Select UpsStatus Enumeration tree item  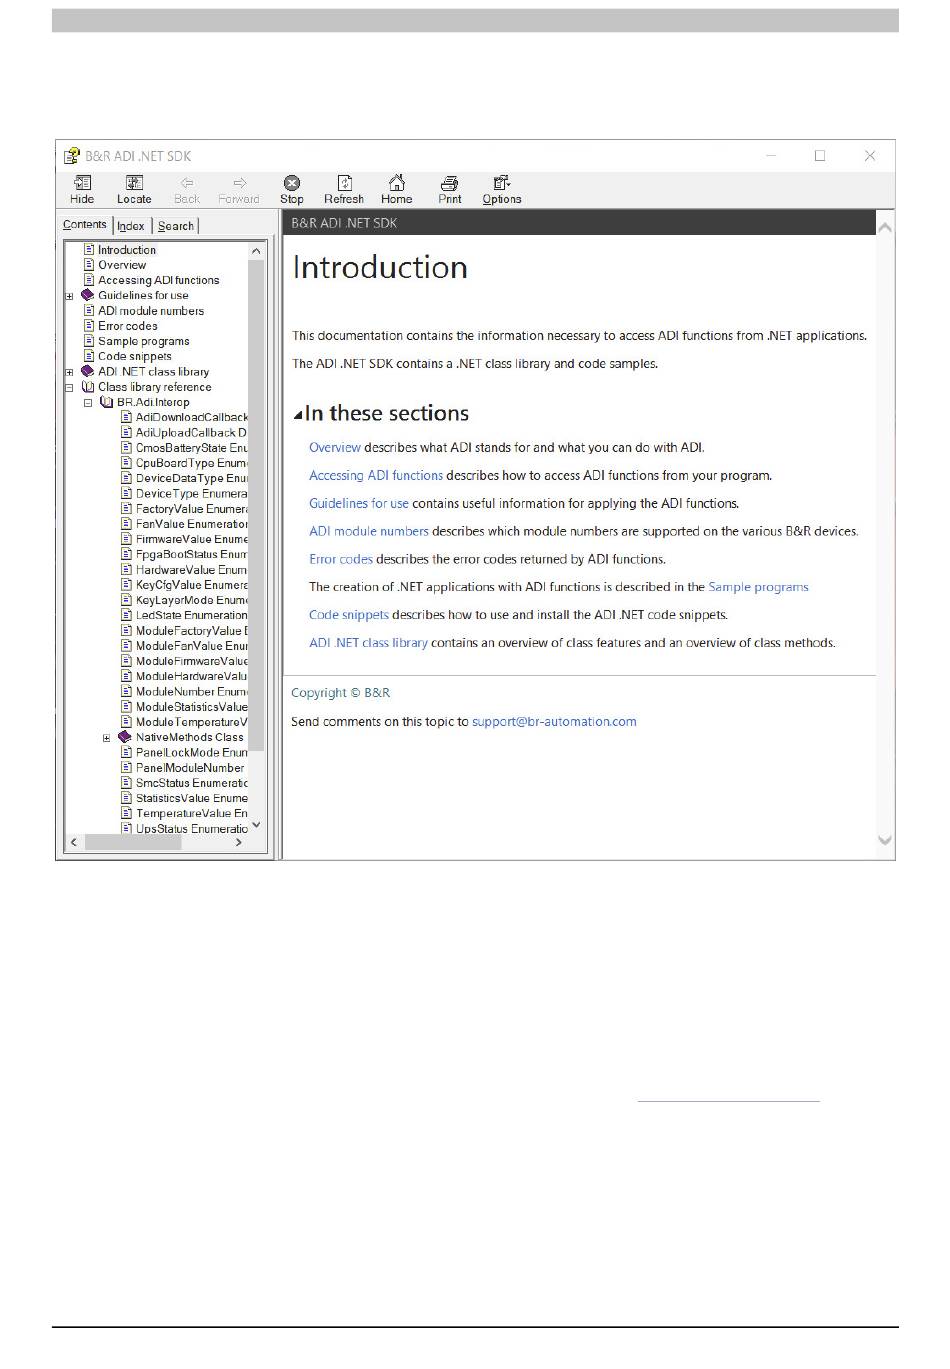click(191, 829)
